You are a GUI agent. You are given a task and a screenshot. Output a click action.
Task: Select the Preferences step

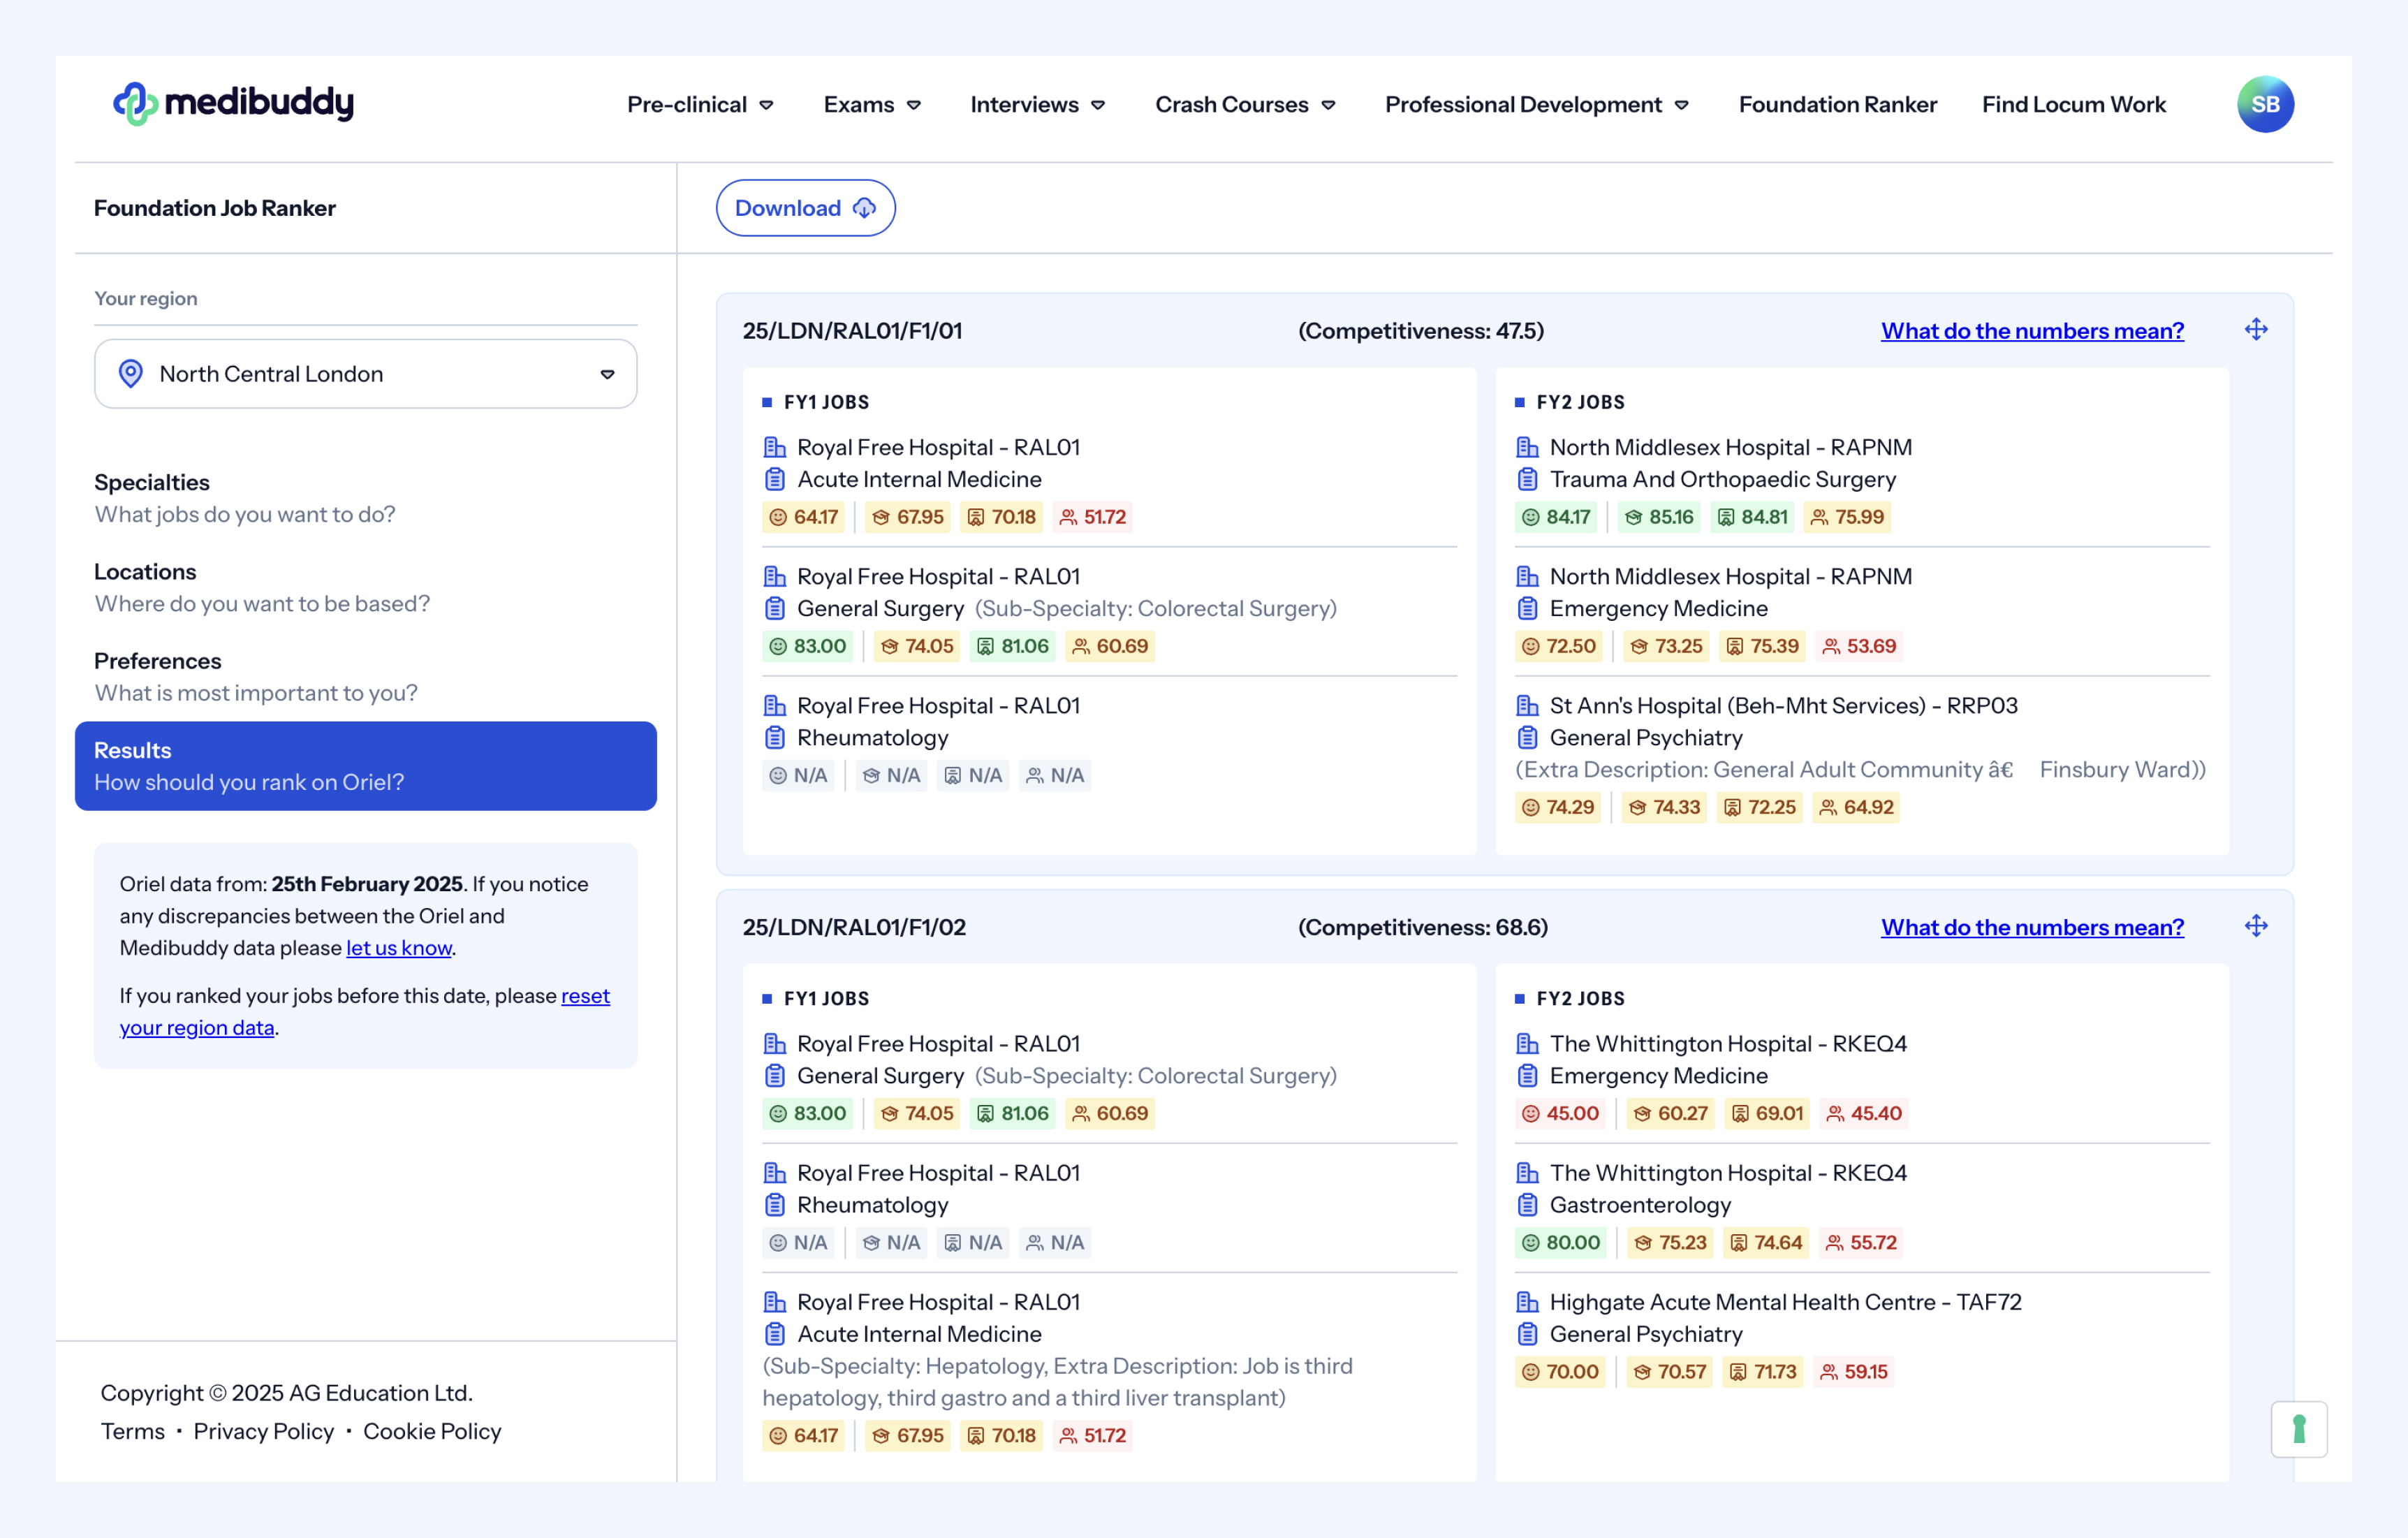pyautogui.click(x=255, y=677)
